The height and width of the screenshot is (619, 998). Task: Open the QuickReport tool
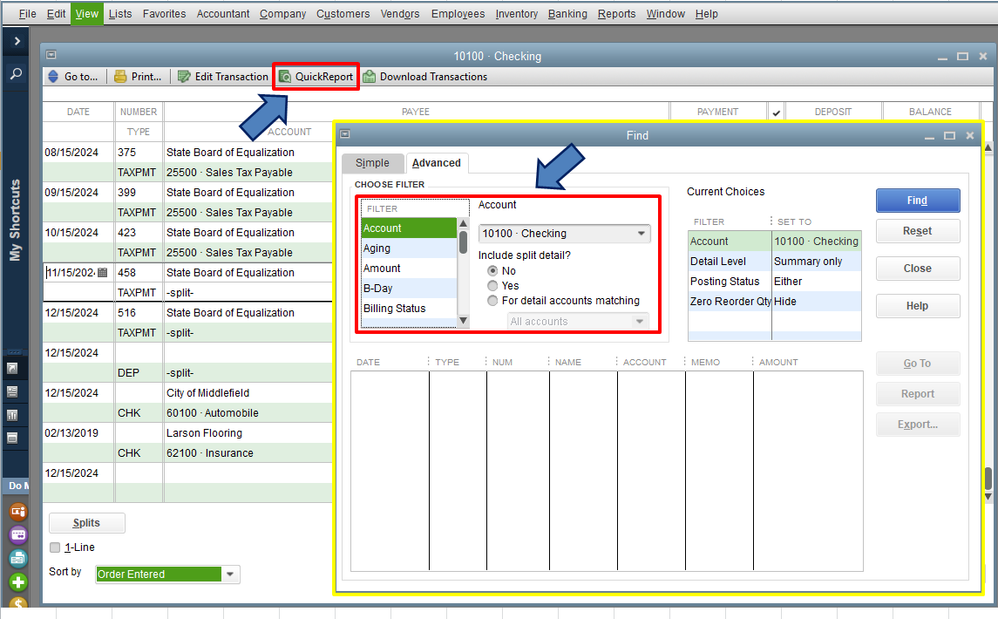click(x=316, y=76)
